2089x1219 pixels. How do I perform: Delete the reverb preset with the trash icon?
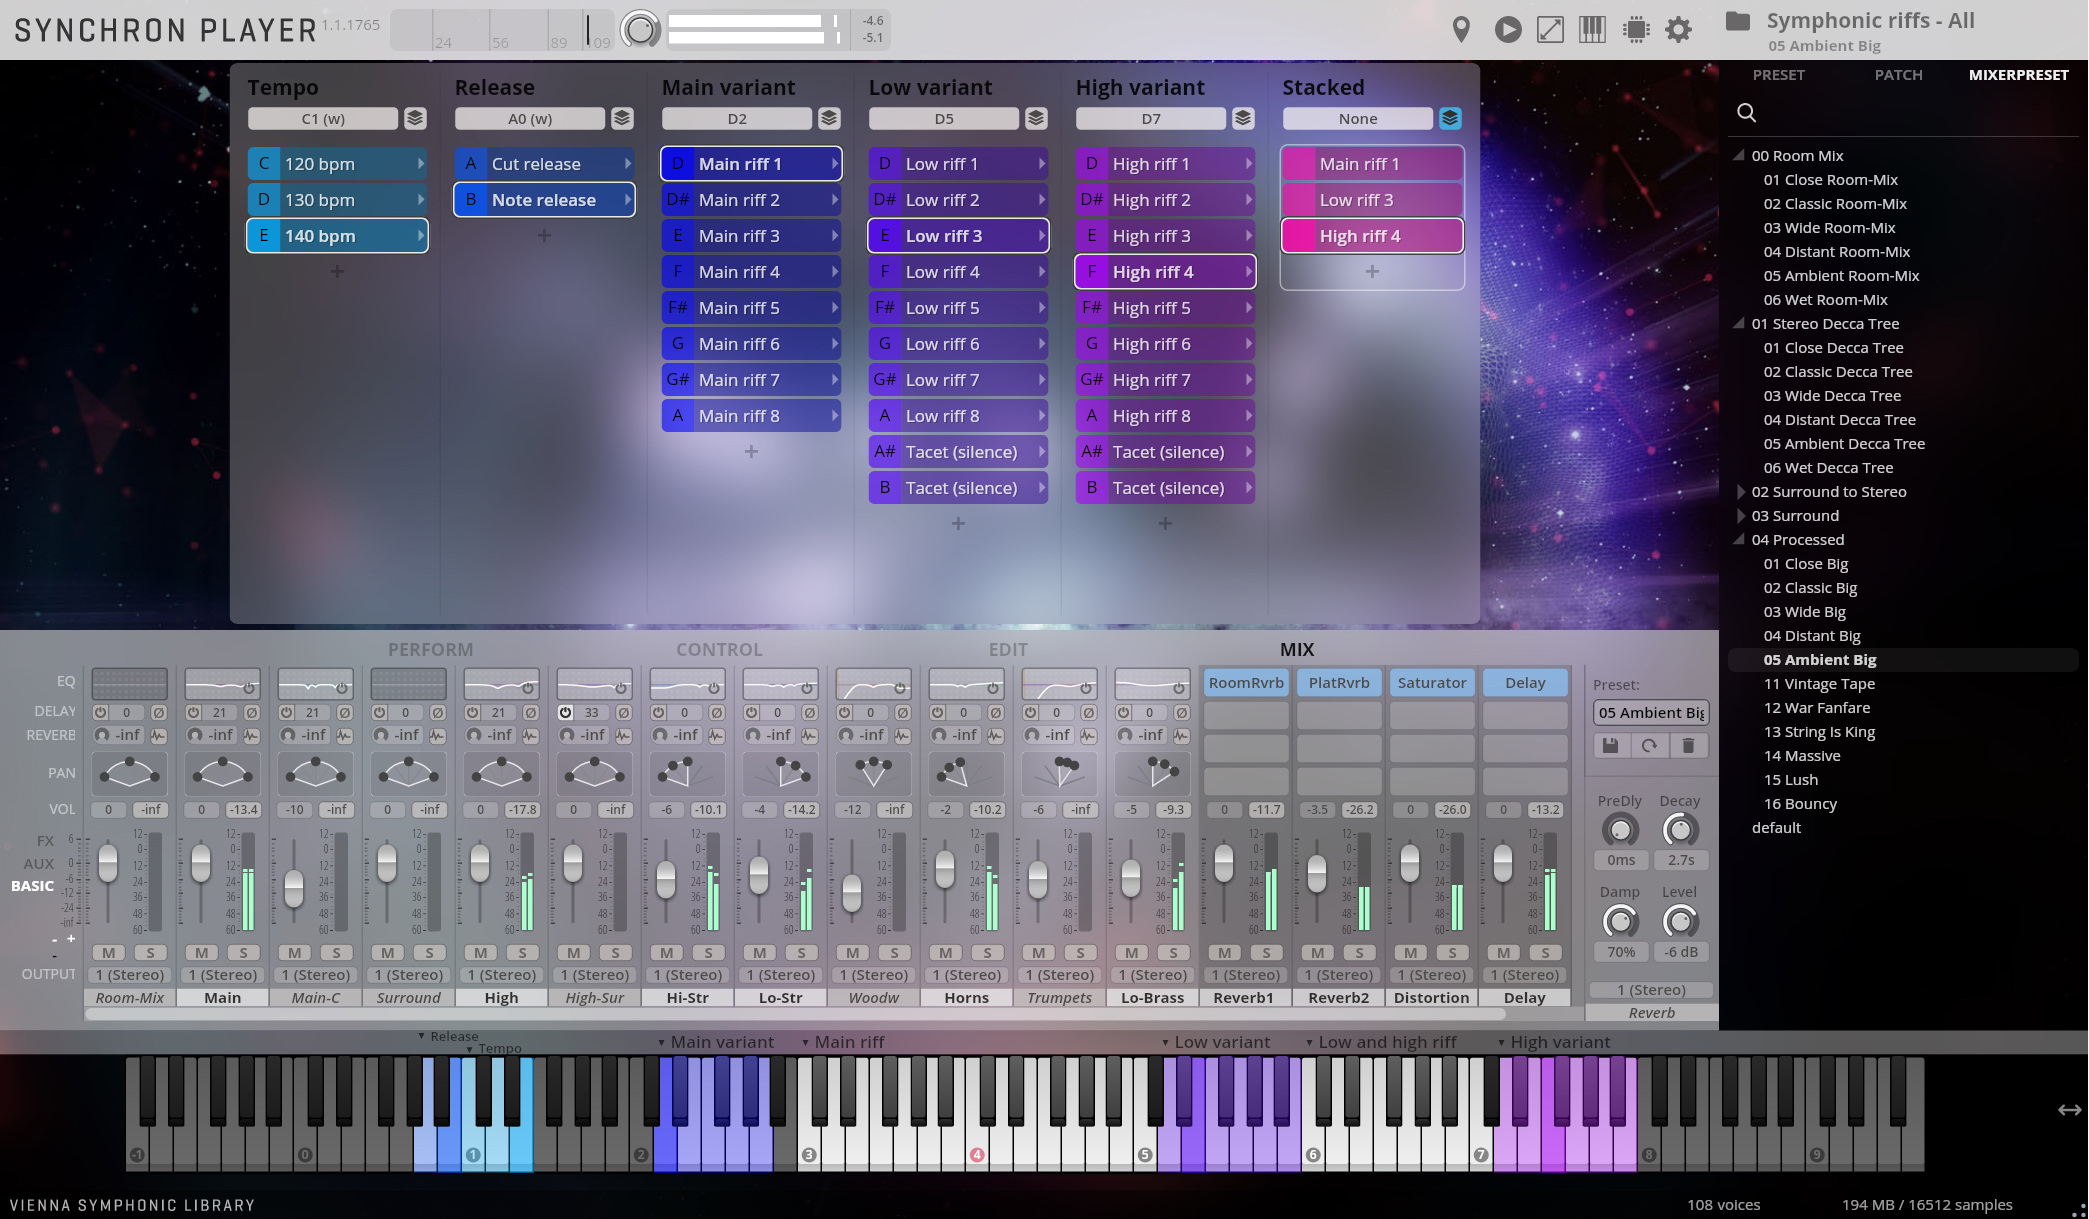pyautogui.click(x=1690, y=745)
